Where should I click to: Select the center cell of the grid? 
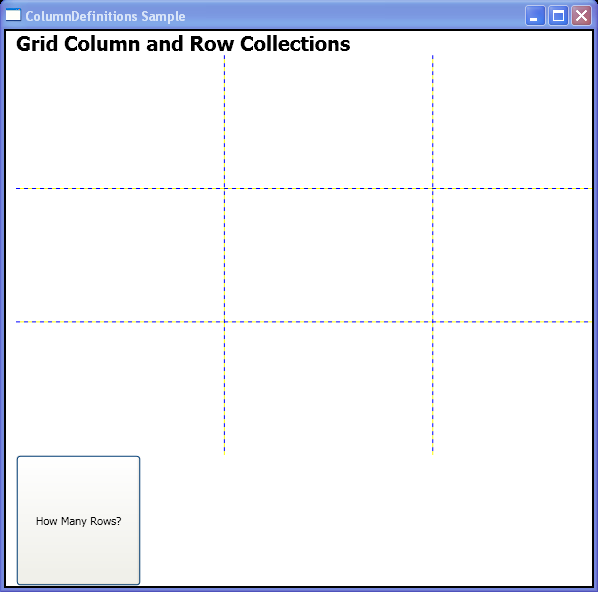click(328, 255)
